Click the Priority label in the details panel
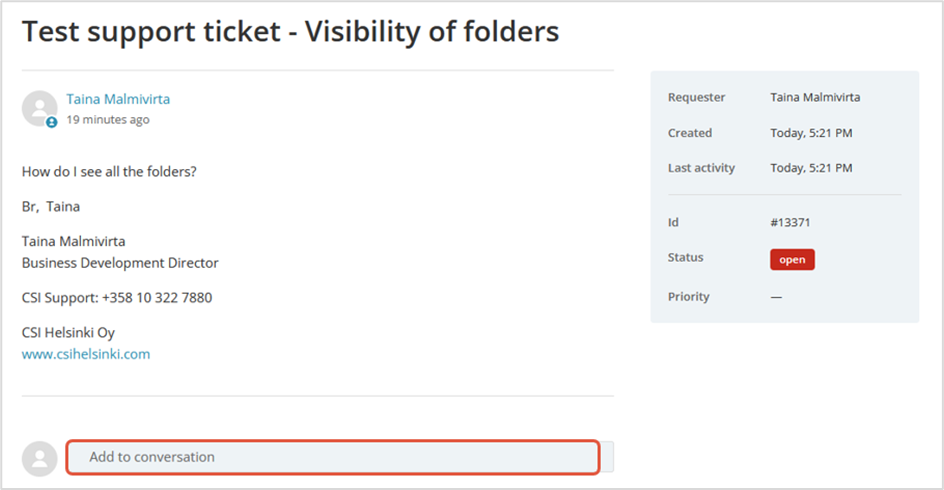The image size is (944, 490). 689,297
